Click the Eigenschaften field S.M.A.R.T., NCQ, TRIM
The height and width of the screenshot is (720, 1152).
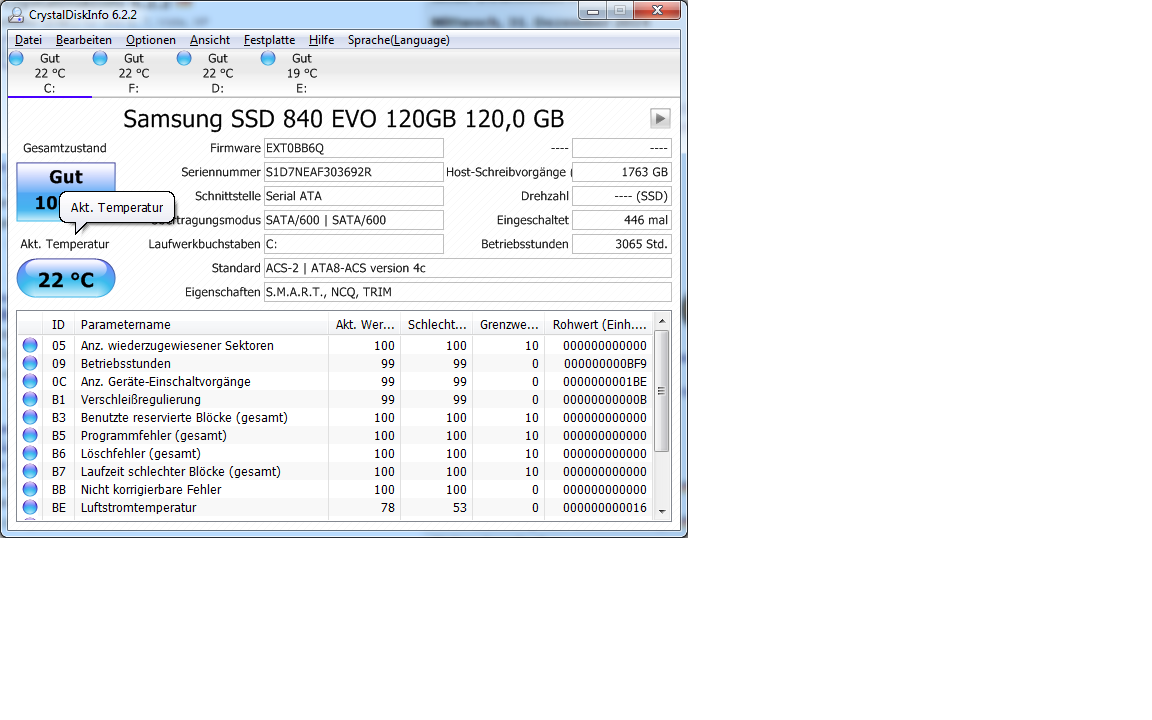click(467, 292)
